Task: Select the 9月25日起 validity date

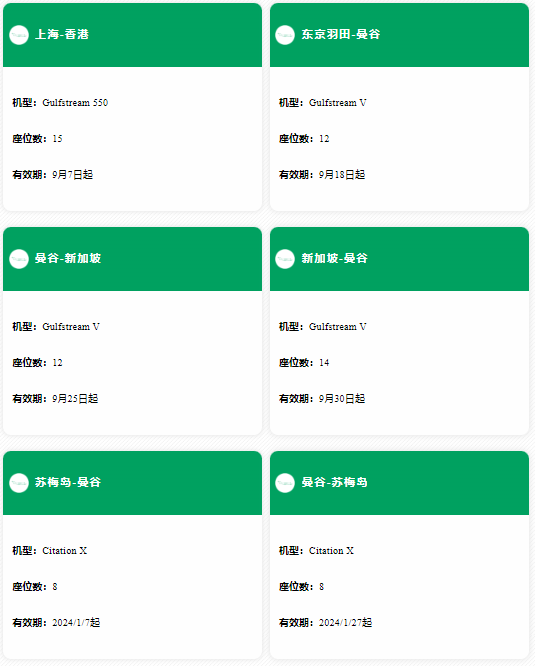Action: click(75, 399)
